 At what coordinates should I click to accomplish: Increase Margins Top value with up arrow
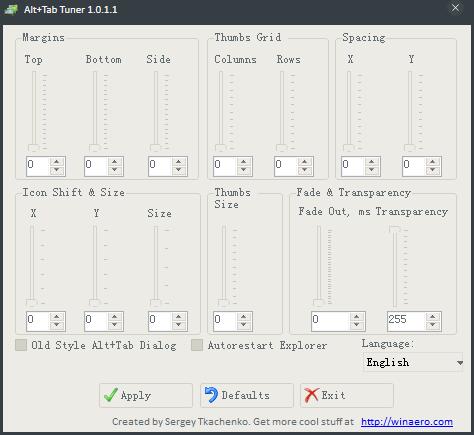pos(57,162)
